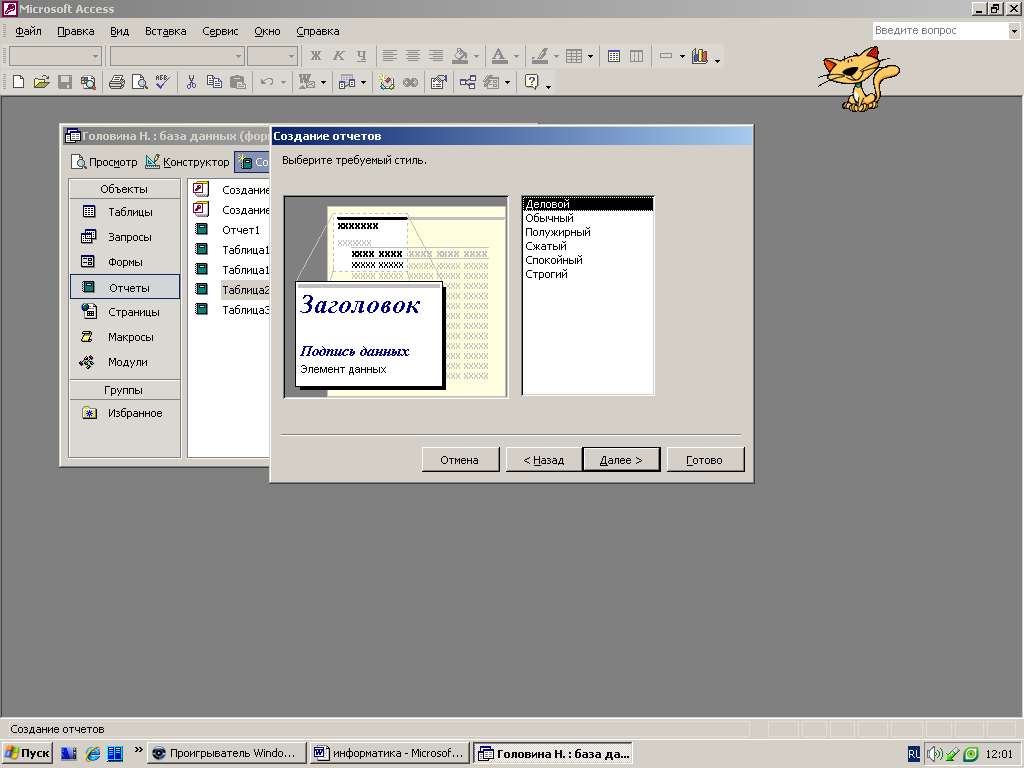The height and width of the screenshot is (768, 1024).
Task: Open the Relationships icon
Action: point(468,82)
